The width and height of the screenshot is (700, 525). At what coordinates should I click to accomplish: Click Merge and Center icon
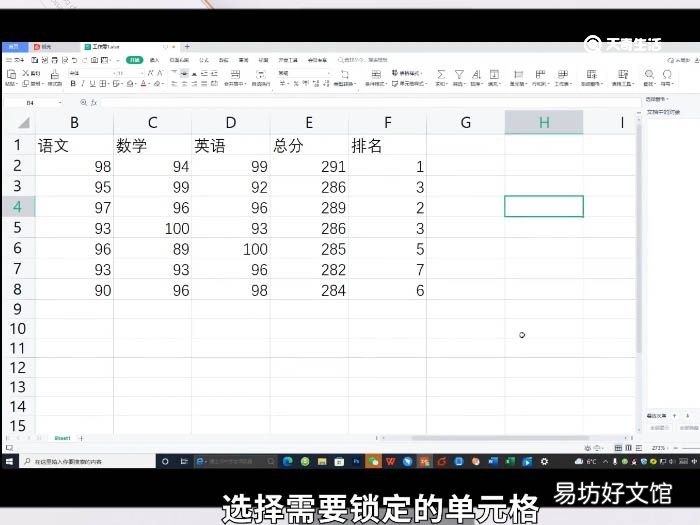coord(235,77)
